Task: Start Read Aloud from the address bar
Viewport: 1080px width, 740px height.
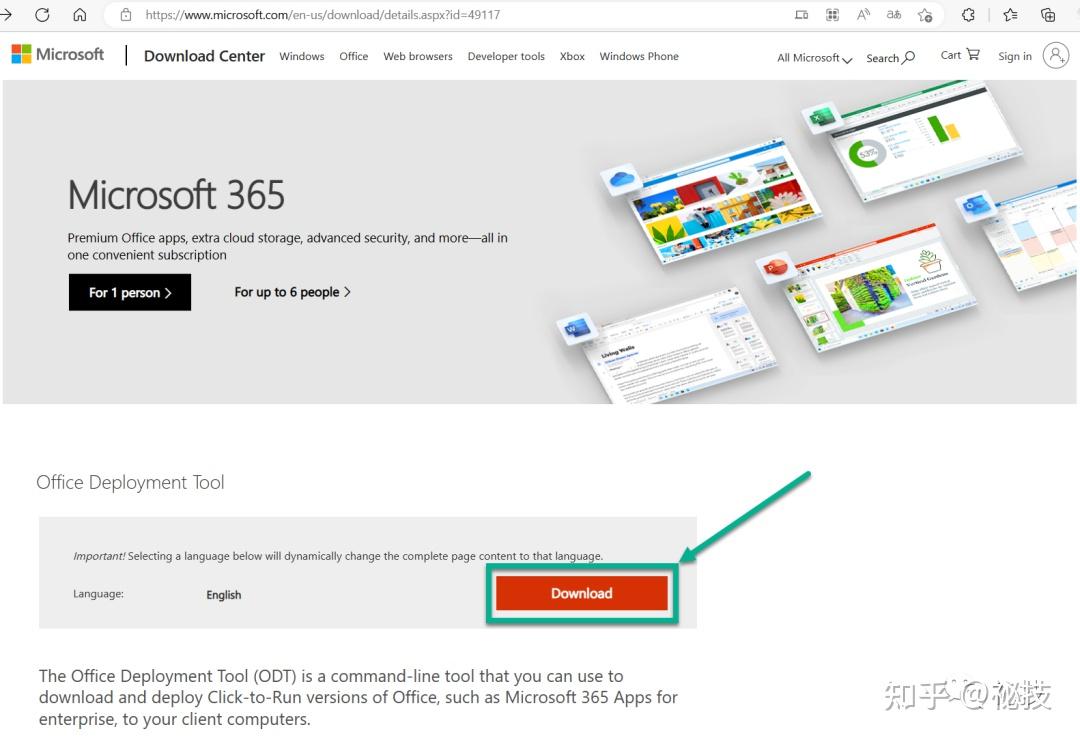Action: click(x=863, y=14)
